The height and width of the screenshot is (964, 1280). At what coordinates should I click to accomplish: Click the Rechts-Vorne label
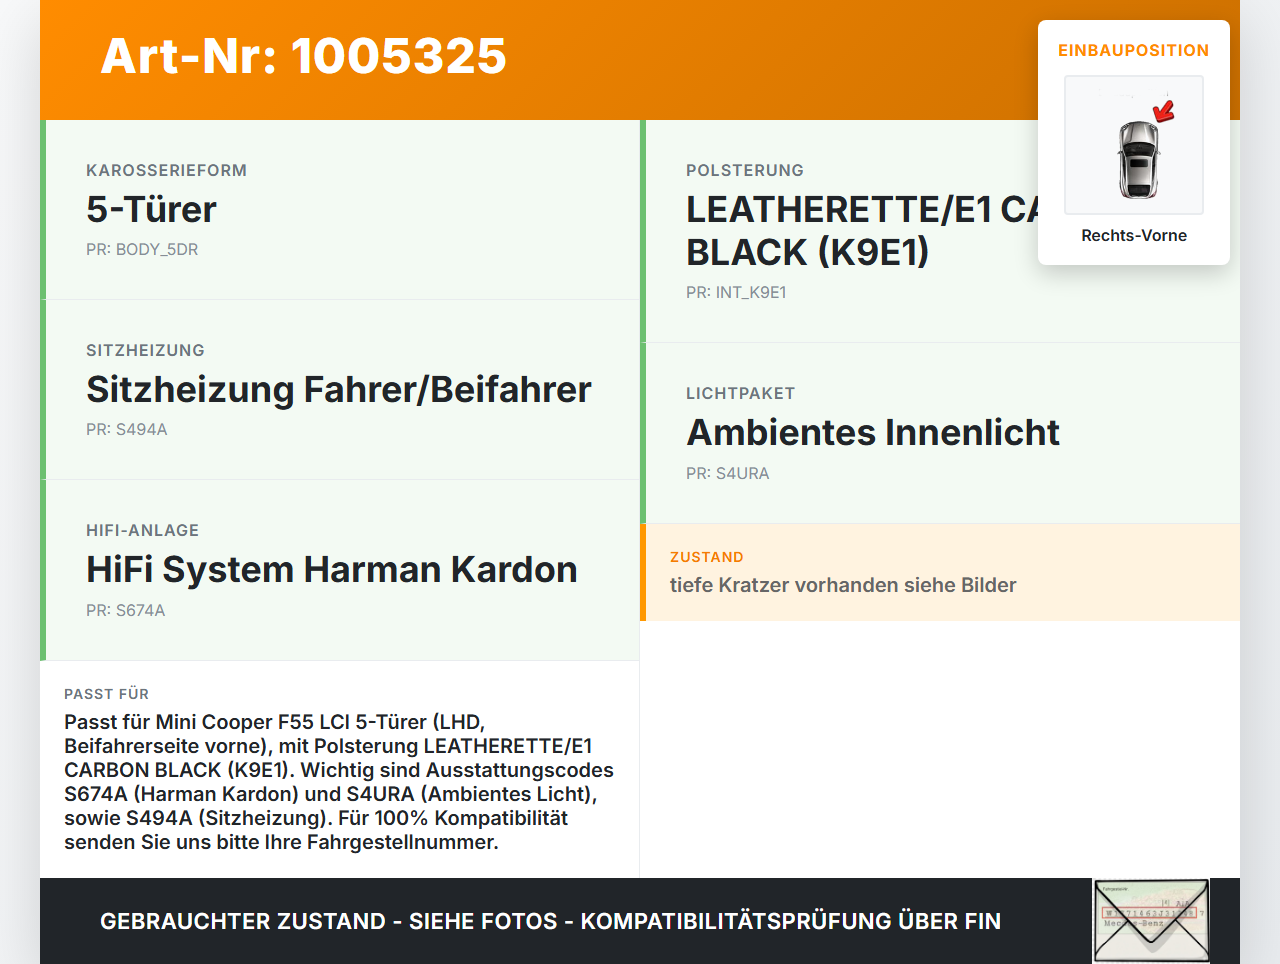tap(1133, 235)
